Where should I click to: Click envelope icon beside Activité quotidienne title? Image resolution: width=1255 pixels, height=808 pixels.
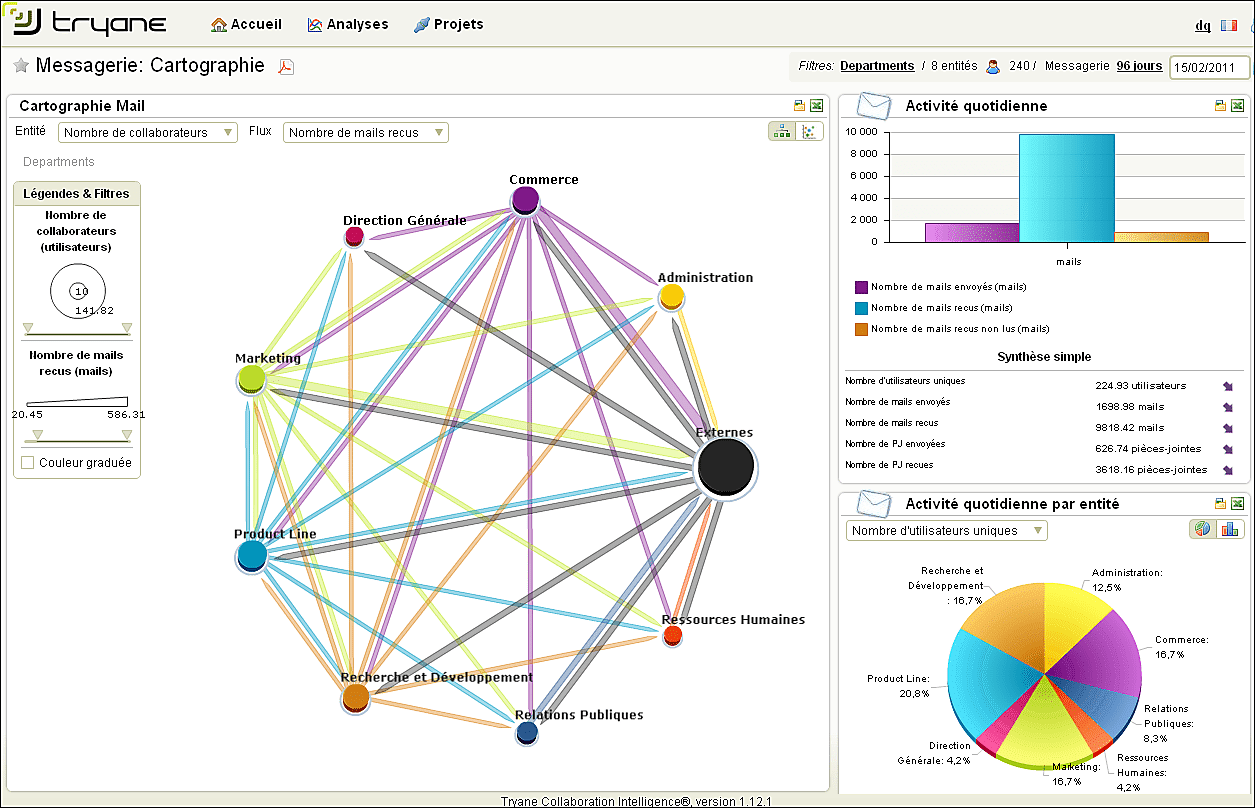[874, 106]
